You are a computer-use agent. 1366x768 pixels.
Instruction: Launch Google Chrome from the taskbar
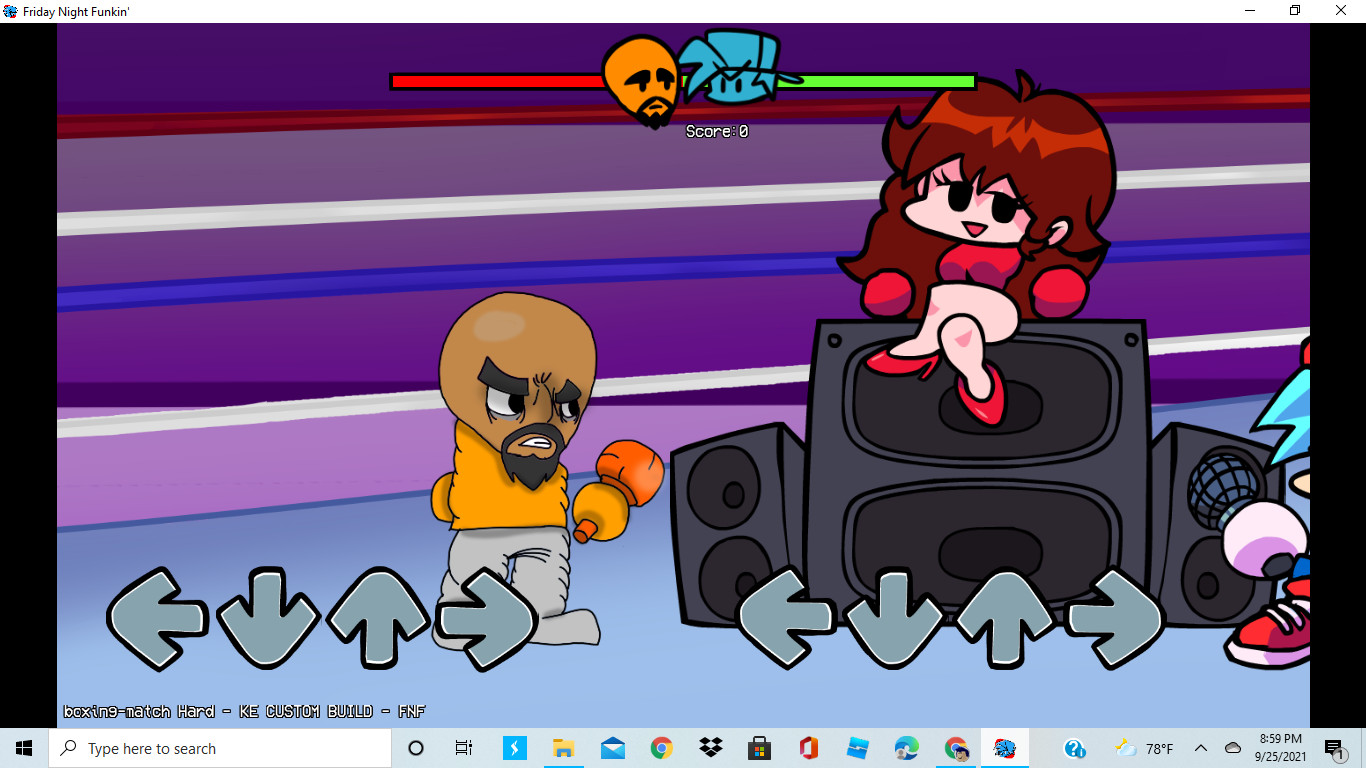tap(662, 747)
